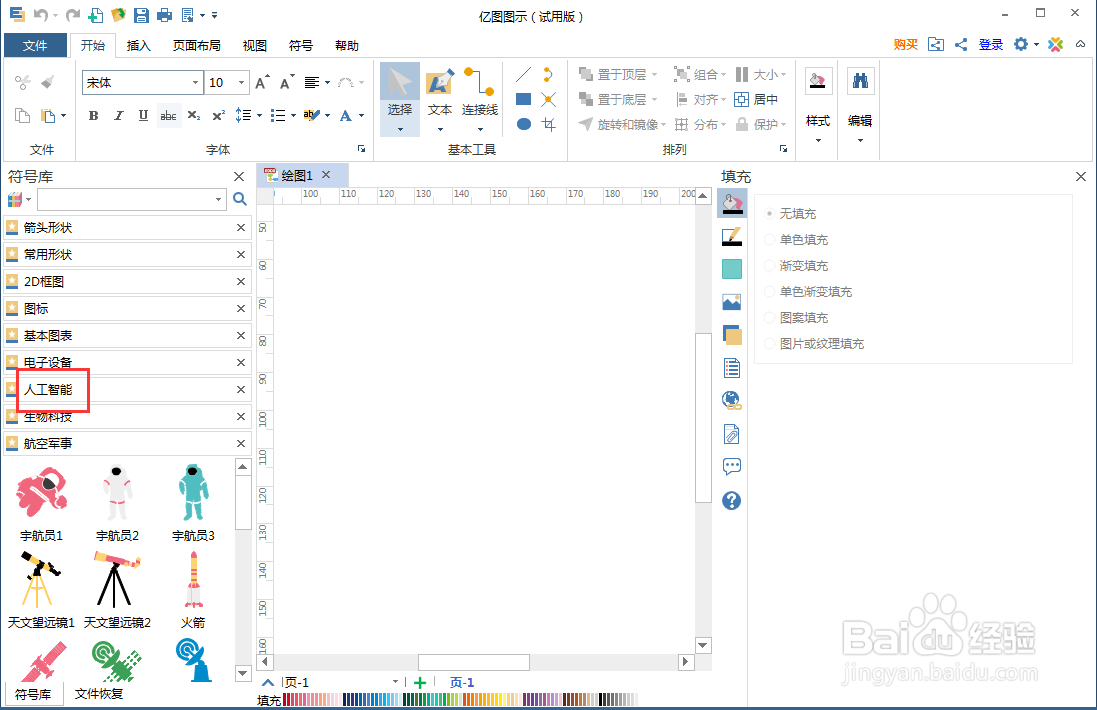Switch to the Symbol ribbon tab
The image size is (1097, 710).
coord(301,45)
